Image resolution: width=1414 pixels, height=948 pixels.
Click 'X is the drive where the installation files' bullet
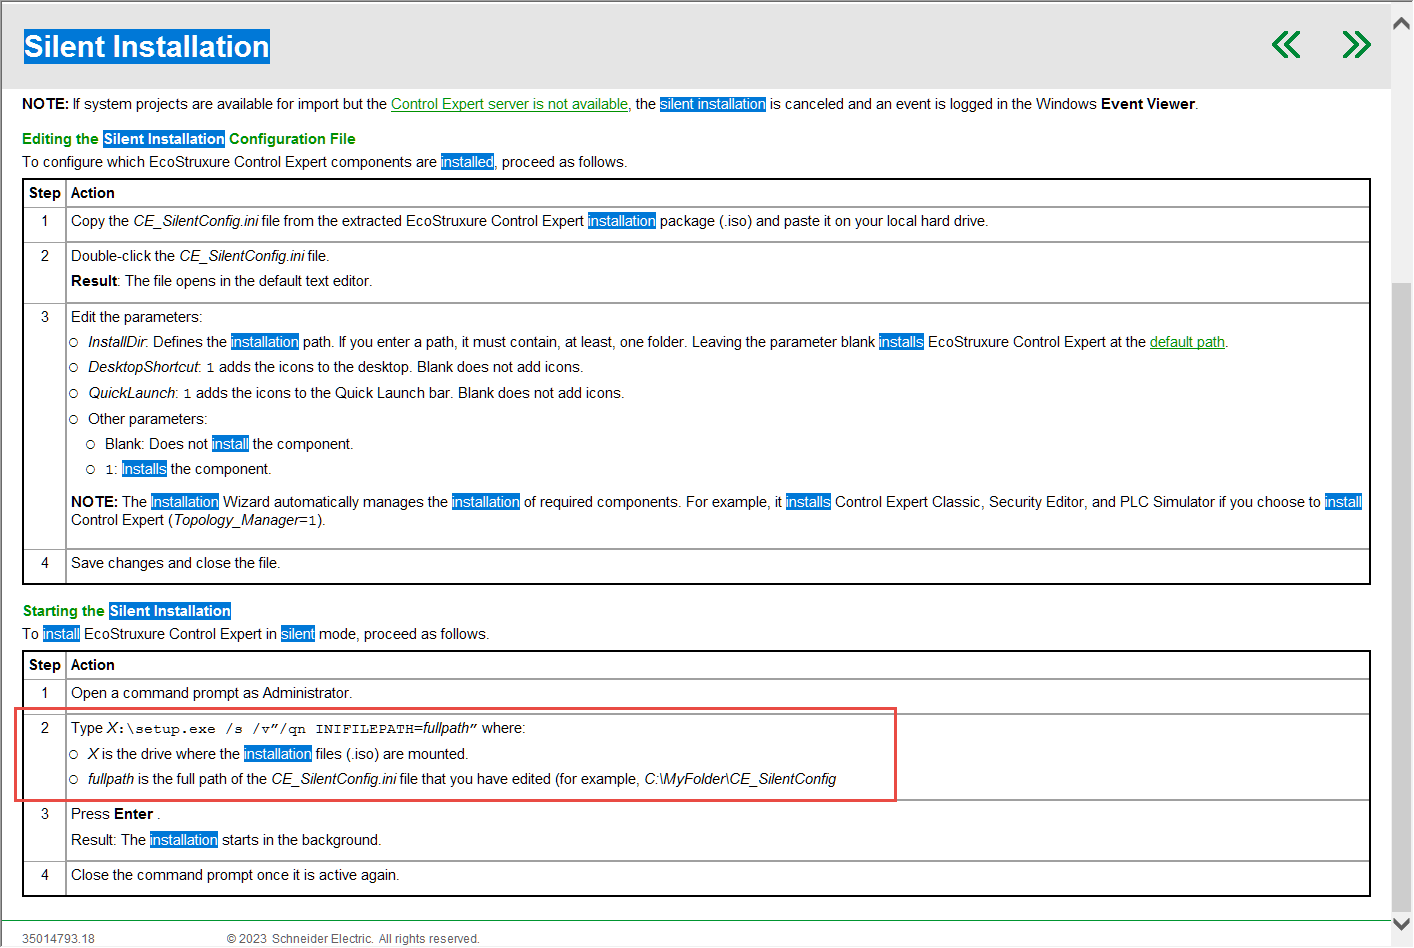[x=278, y=754]
